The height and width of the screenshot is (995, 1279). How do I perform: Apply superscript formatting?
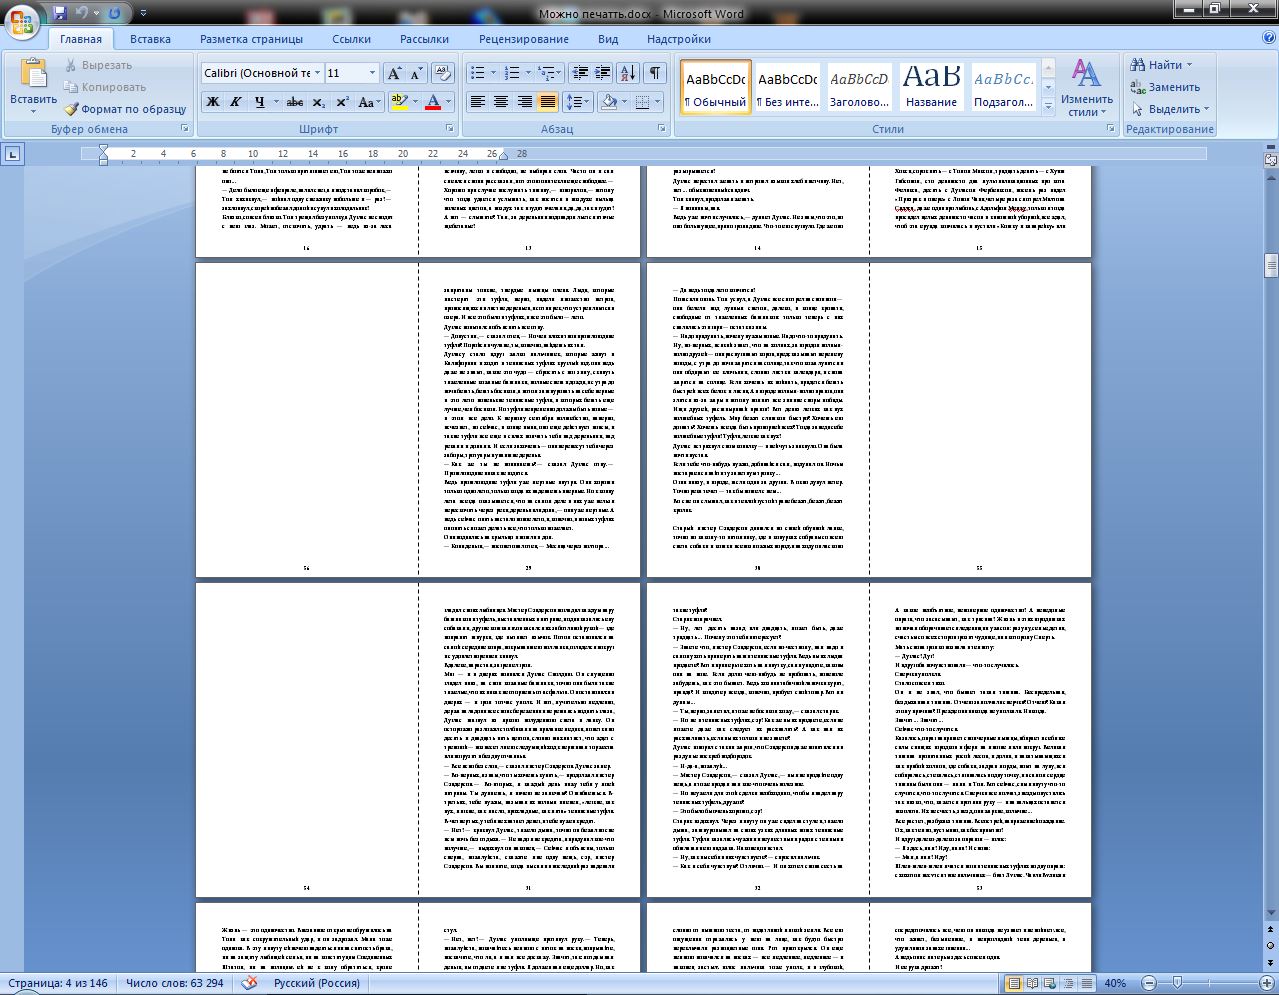point(342,102)
